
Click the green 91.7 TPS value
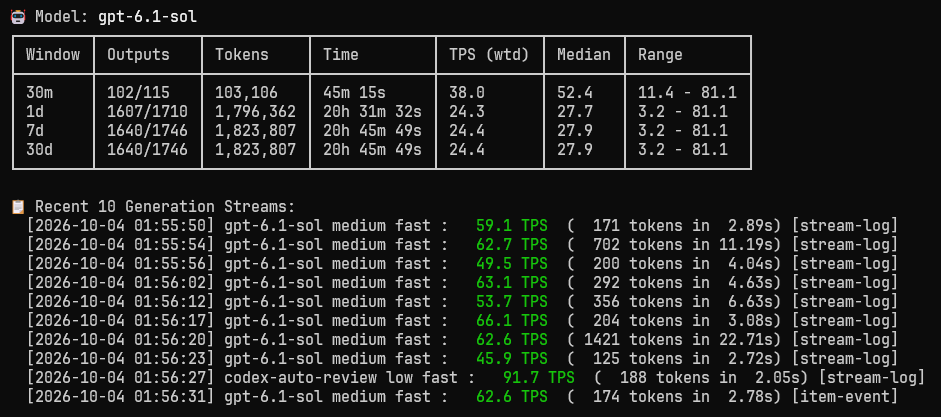pyautogui.click(x=539, y=377)
